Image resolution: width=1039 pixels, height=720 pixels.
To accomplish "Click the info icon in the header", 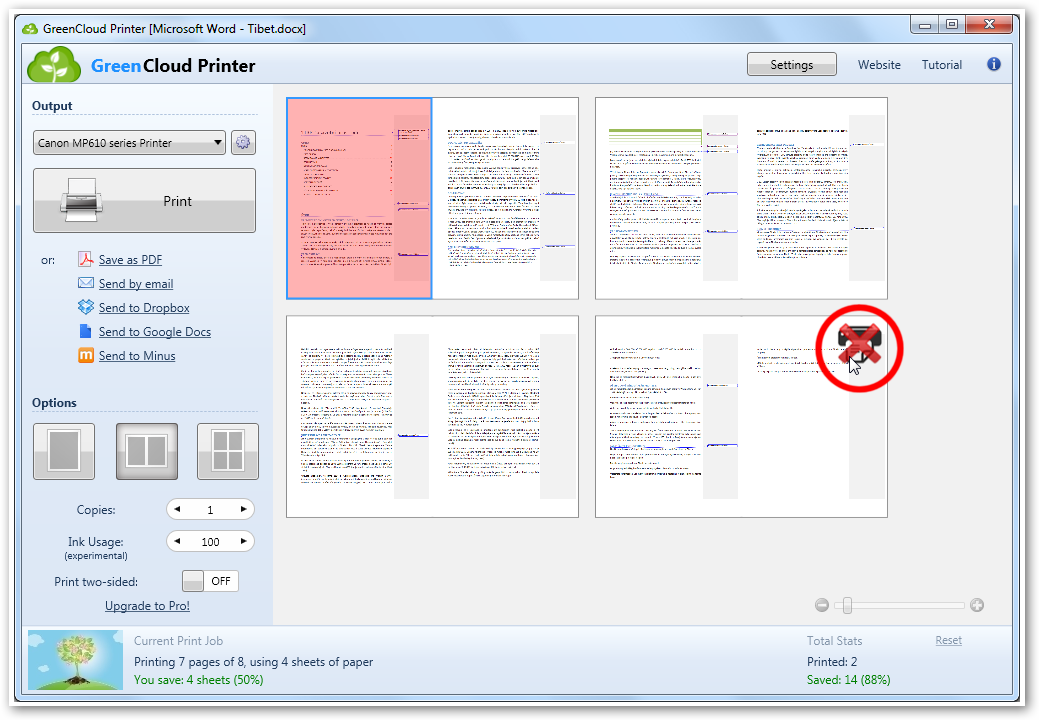I will click(x=993, y=64).
